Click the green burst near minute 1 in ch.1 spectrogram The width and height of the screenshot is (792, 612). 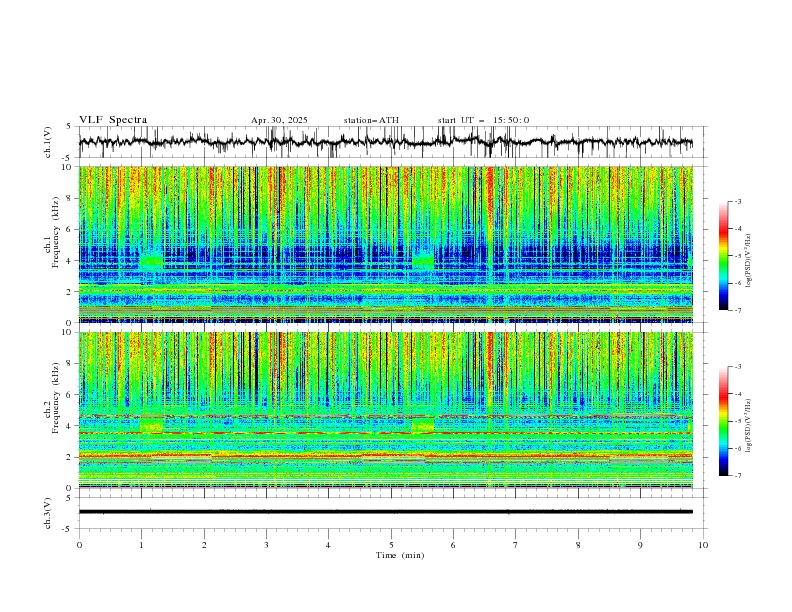[x=152, y=261]
